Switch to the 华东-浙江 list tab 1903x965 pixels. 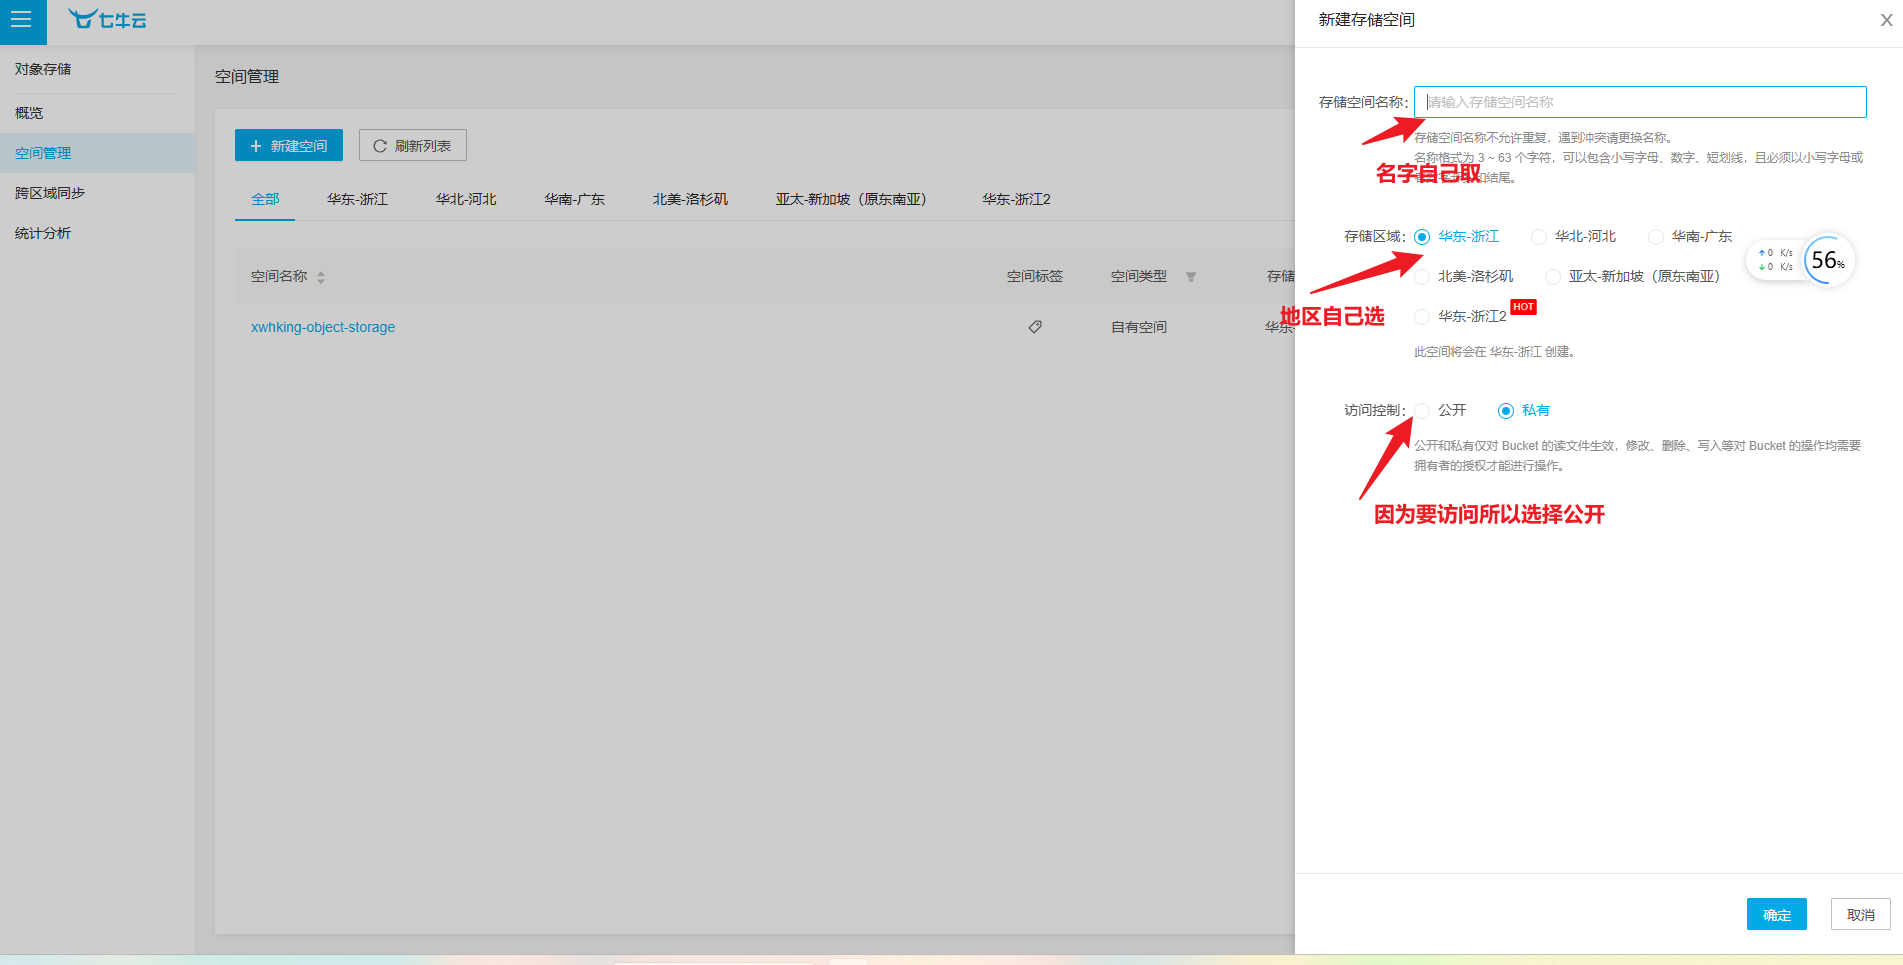tap(357, 199)
